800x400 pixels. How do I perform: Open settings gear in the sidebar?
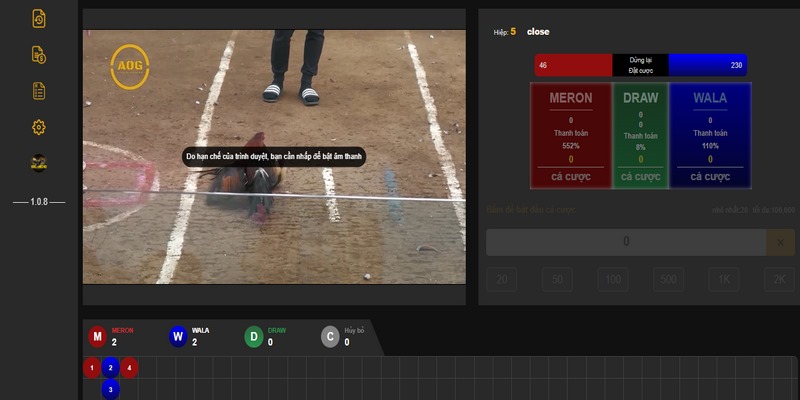pos(39,127)
